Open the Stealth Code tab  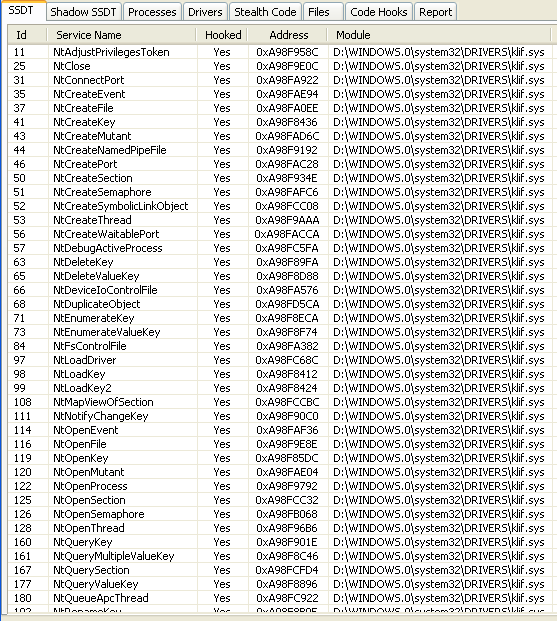(265, 12)
